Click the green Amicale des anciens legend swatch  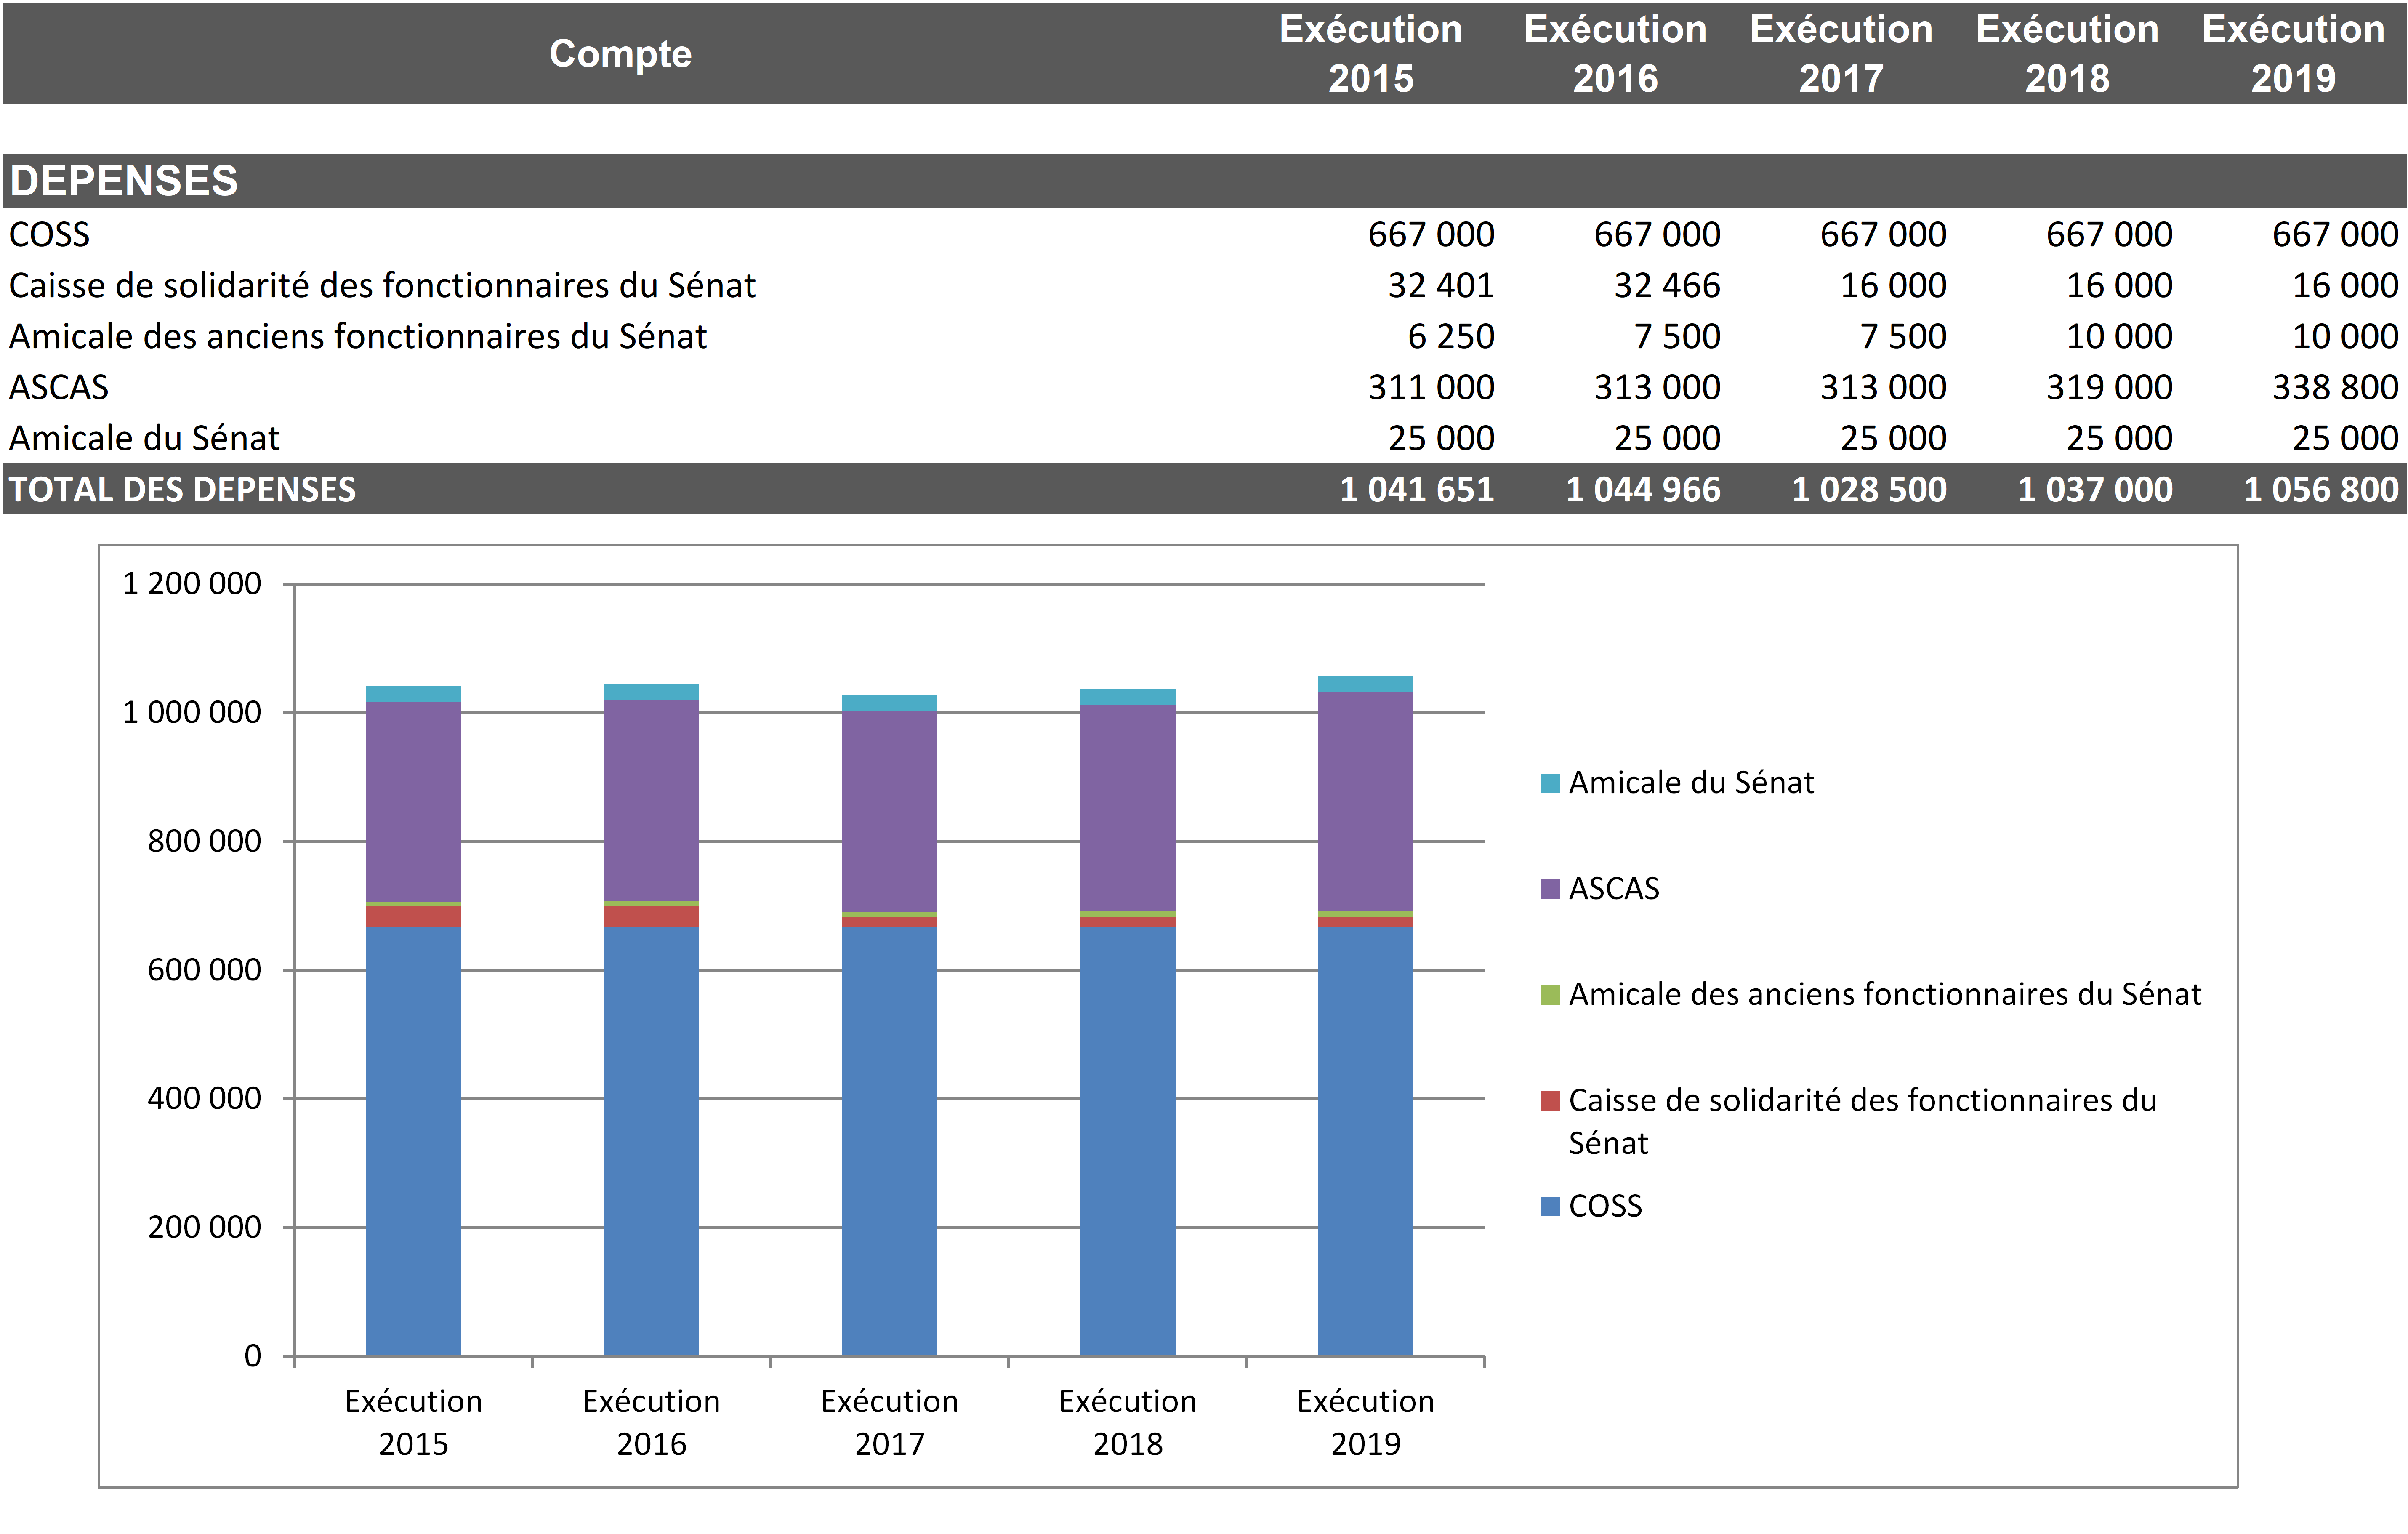point(1550,995)
